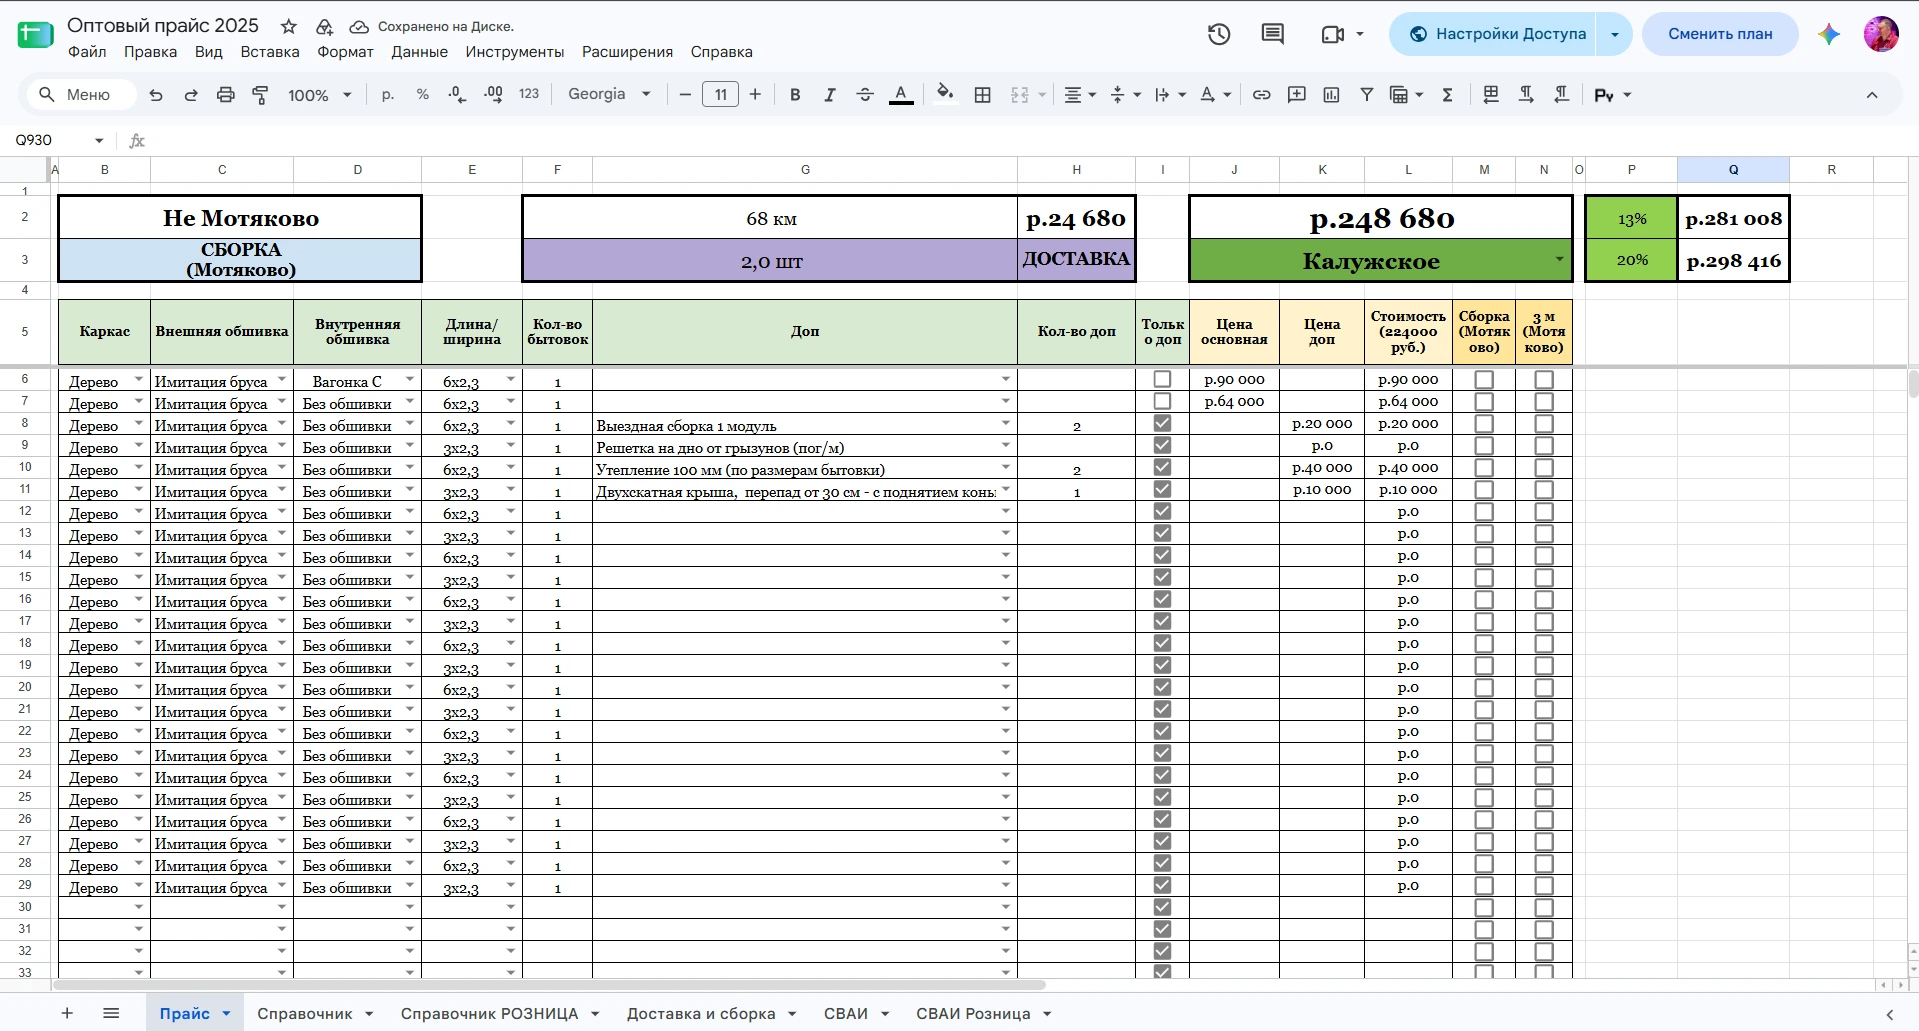
Task: Click the Print icon
Action: click(x=226, y=95)
